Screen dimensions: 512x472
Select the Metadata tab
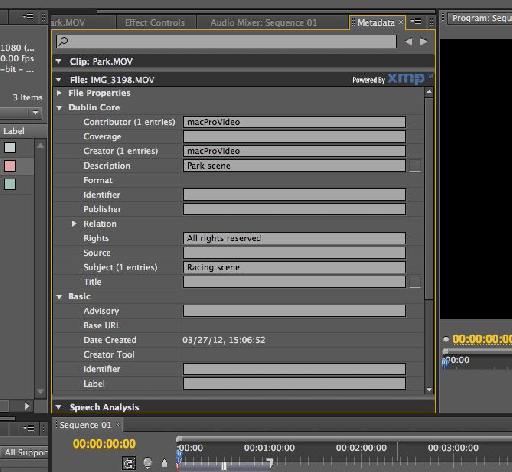click(x=376, y=22)
